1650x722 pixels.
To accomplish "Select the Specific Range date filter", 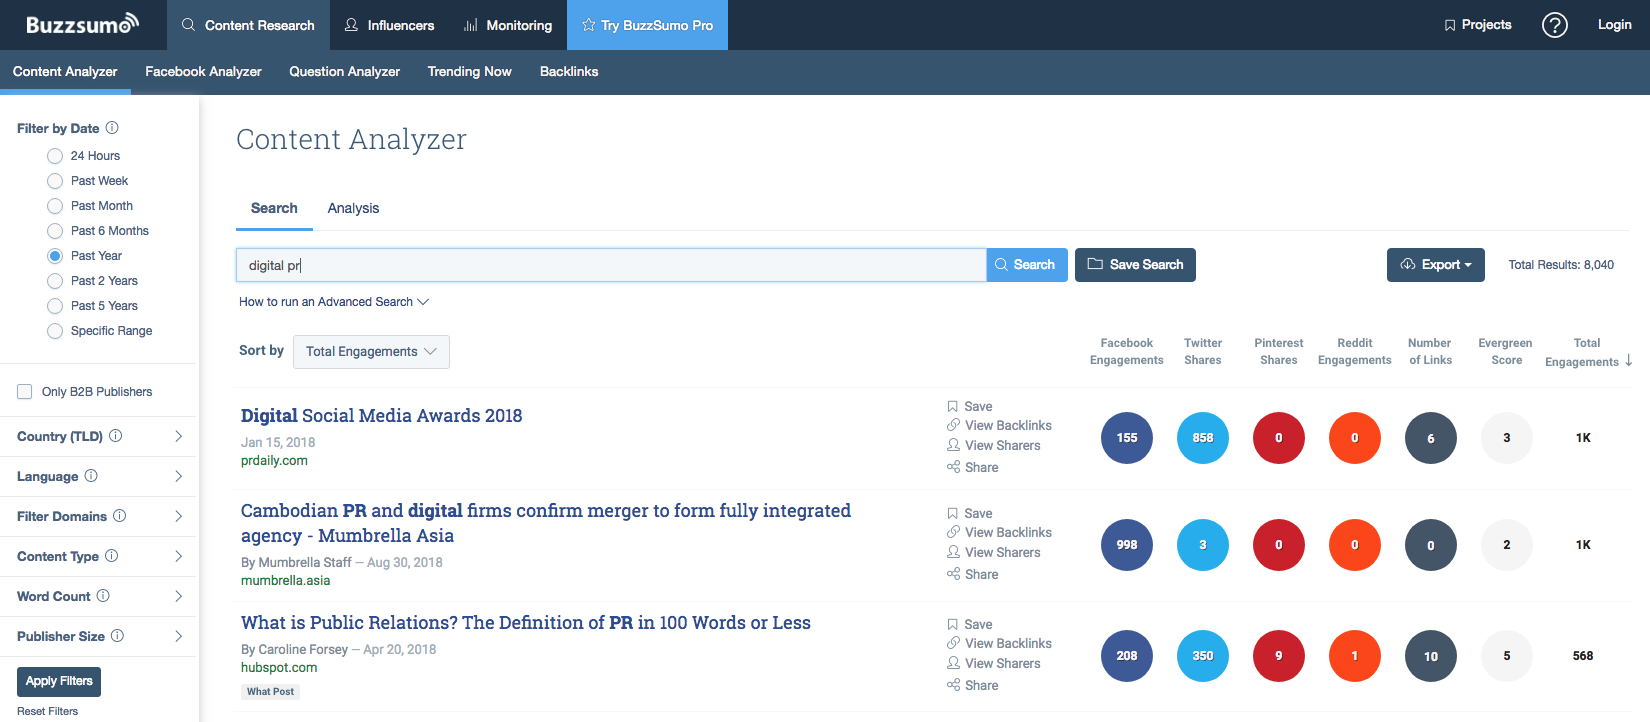I will 55,331.
